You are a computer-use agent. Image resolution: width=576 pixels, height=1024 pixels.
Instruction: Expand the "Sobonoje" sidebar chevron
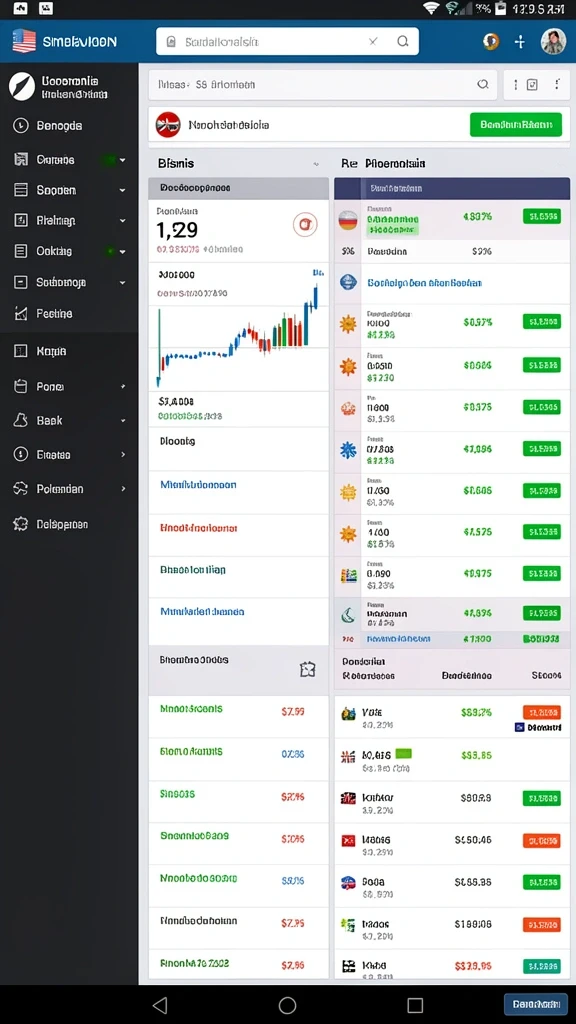point(122,283)
